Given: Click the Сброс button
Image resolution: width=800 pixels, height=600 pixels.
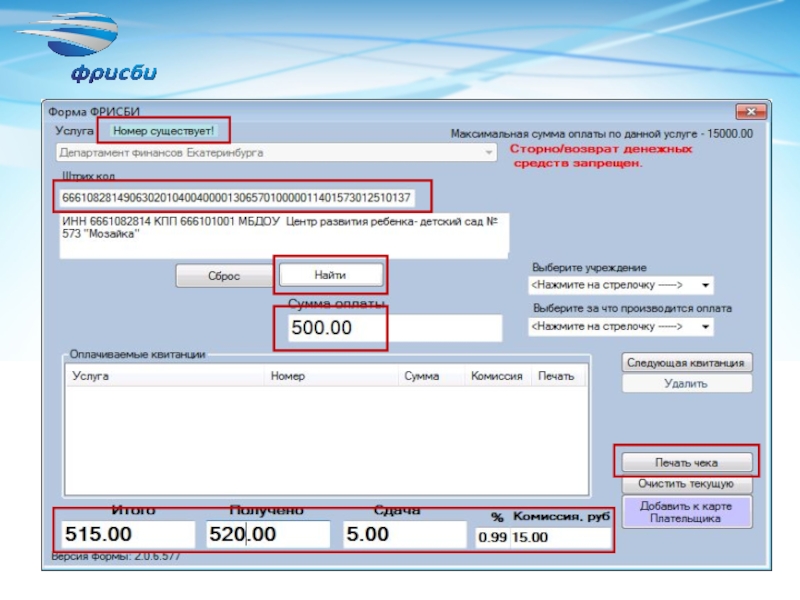Looking at the screenshot, I should [224, 276].
